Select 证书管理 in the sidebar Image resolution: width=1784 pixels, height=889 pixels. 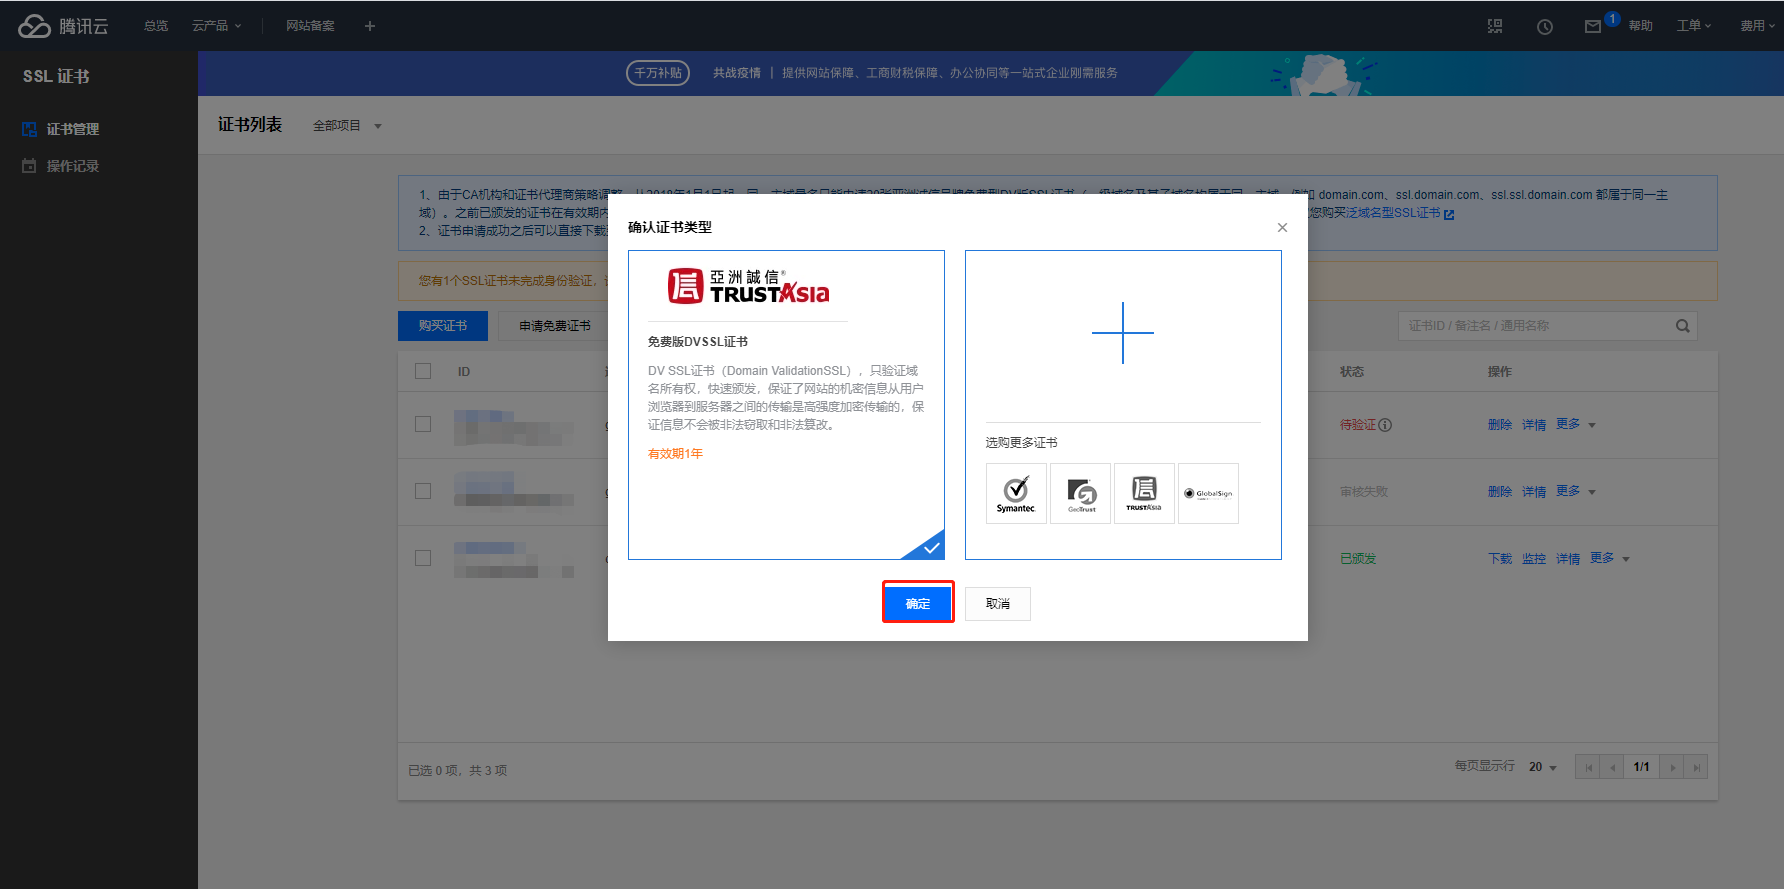[x=72, y=129]
